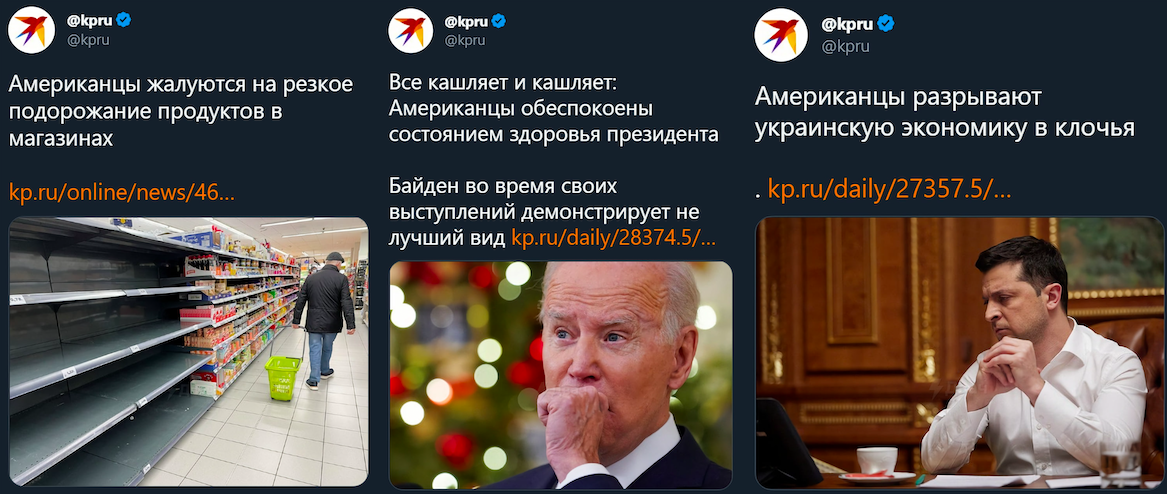
Task: Click the verified badge on the middle tweet
Action: point(499,21)
